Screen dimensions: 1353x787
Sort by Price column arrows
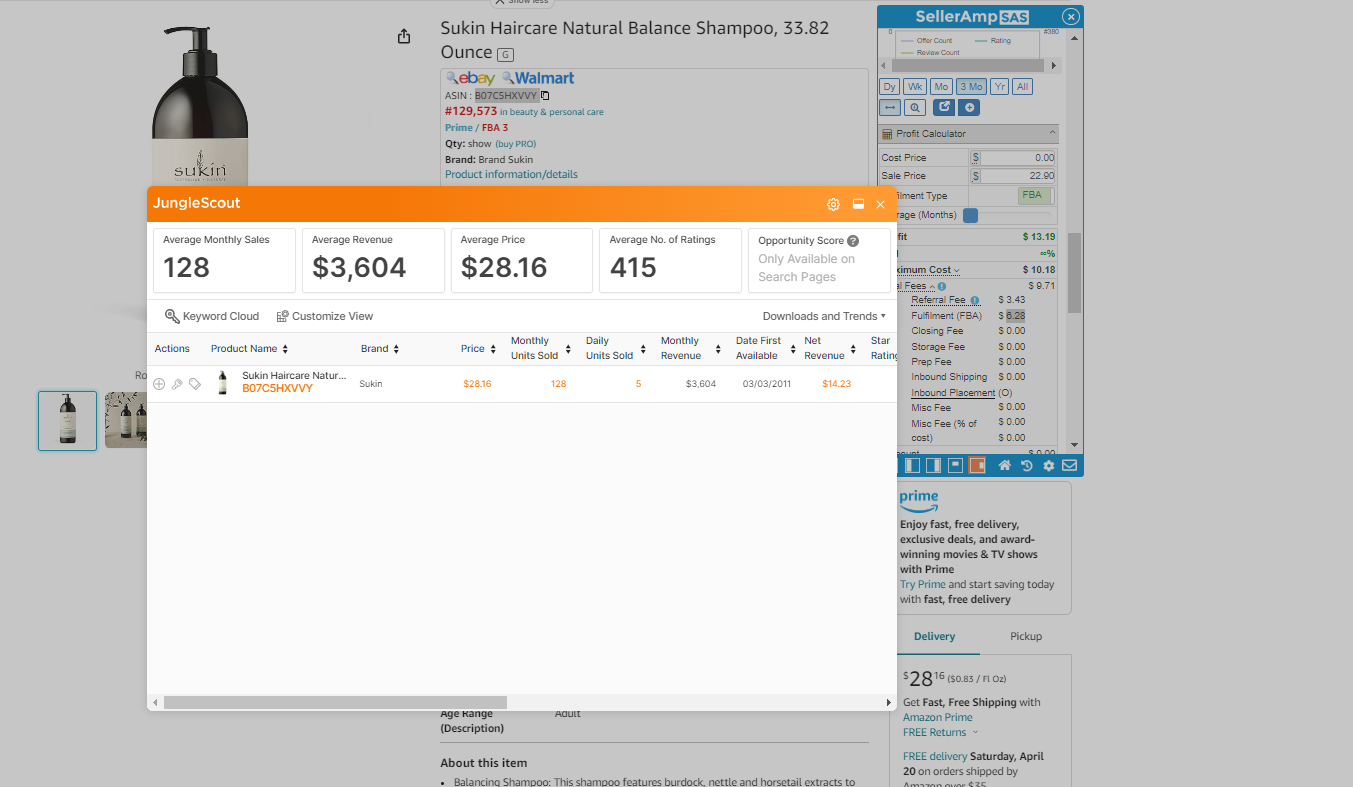tap(493, 349)
